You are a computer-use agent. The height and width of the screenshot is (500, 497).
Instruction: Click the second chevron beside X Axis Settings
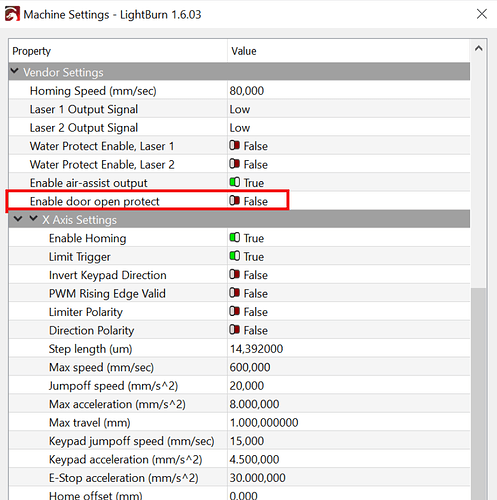(x=33, y=218)
